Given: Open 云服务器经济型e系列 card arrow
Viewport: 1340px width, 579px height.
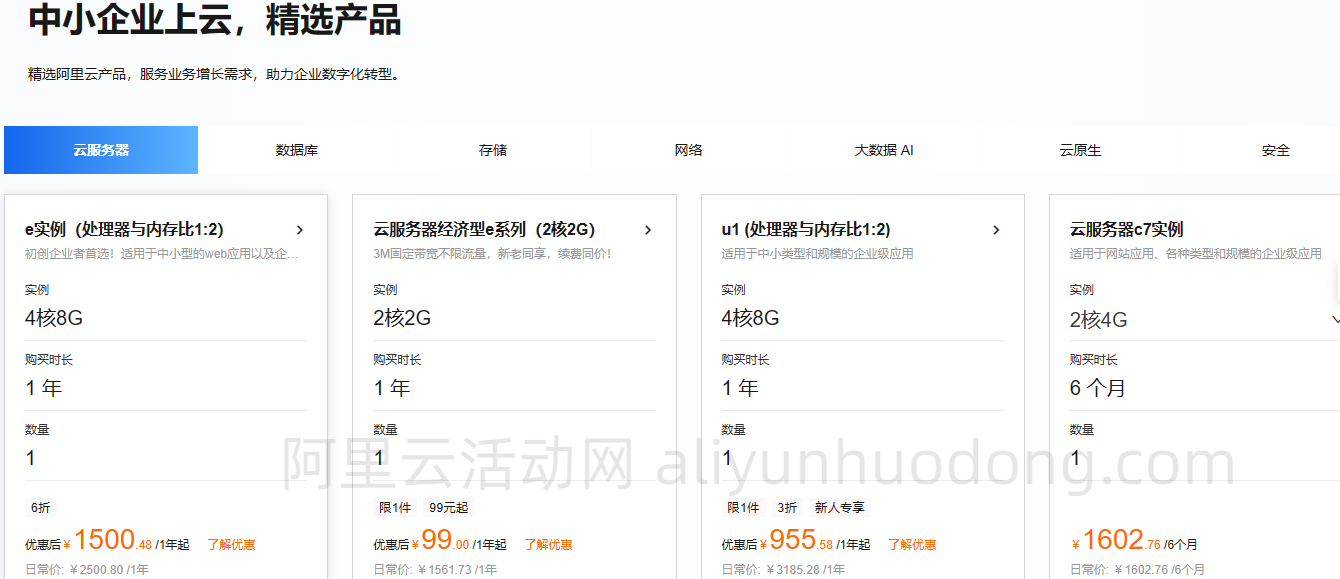Looking at the screenshot, I should click(648, 230).
